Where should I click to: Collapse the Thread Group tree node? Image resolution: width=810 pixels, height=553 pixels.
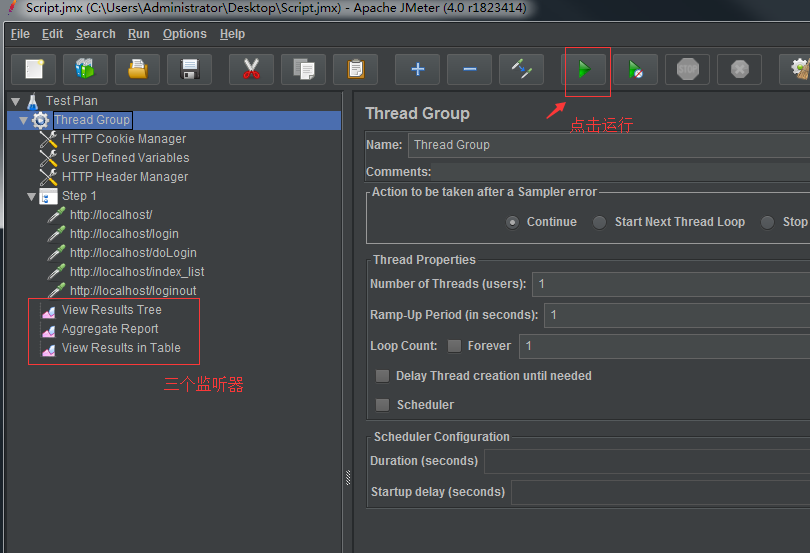click(23, 120)
